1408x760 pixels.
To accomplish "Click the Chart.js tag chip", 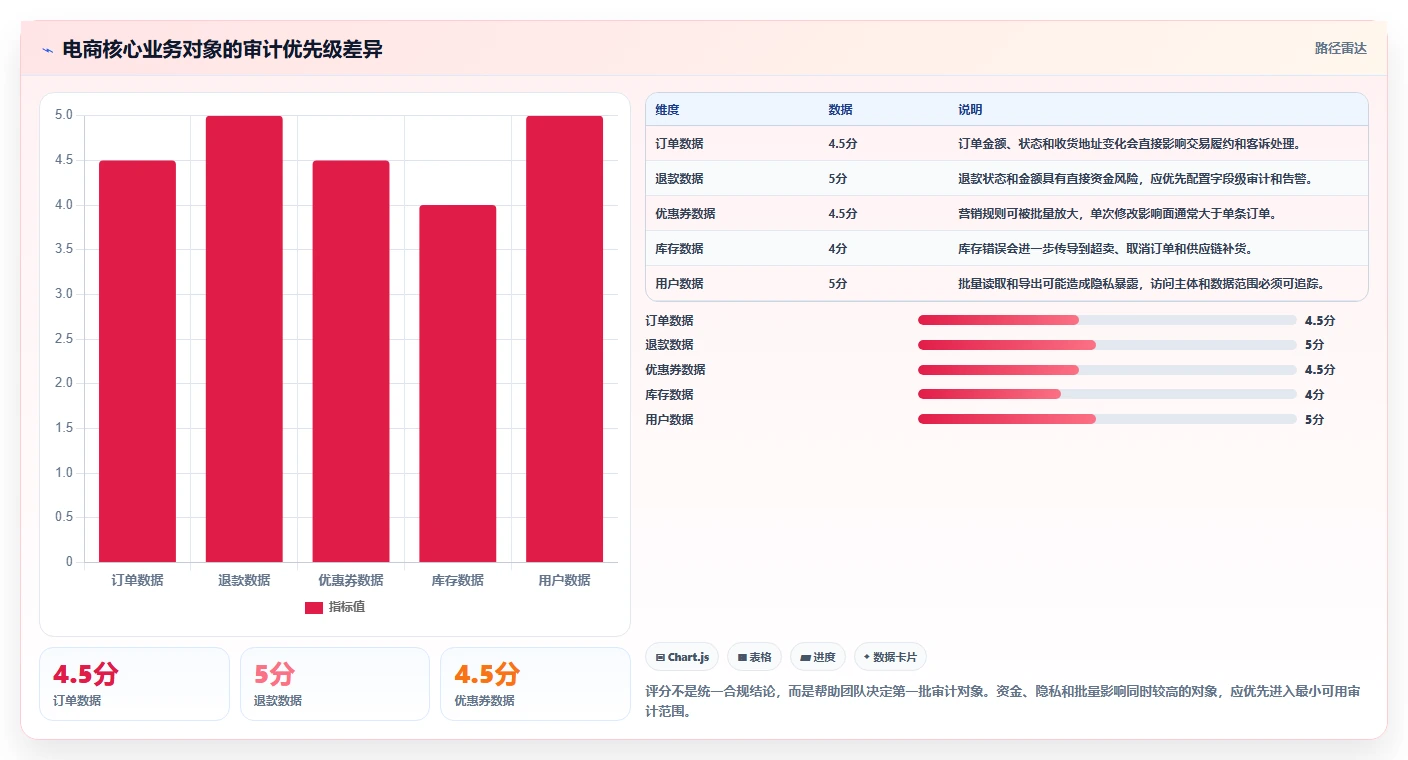I will tap(682, 657).
